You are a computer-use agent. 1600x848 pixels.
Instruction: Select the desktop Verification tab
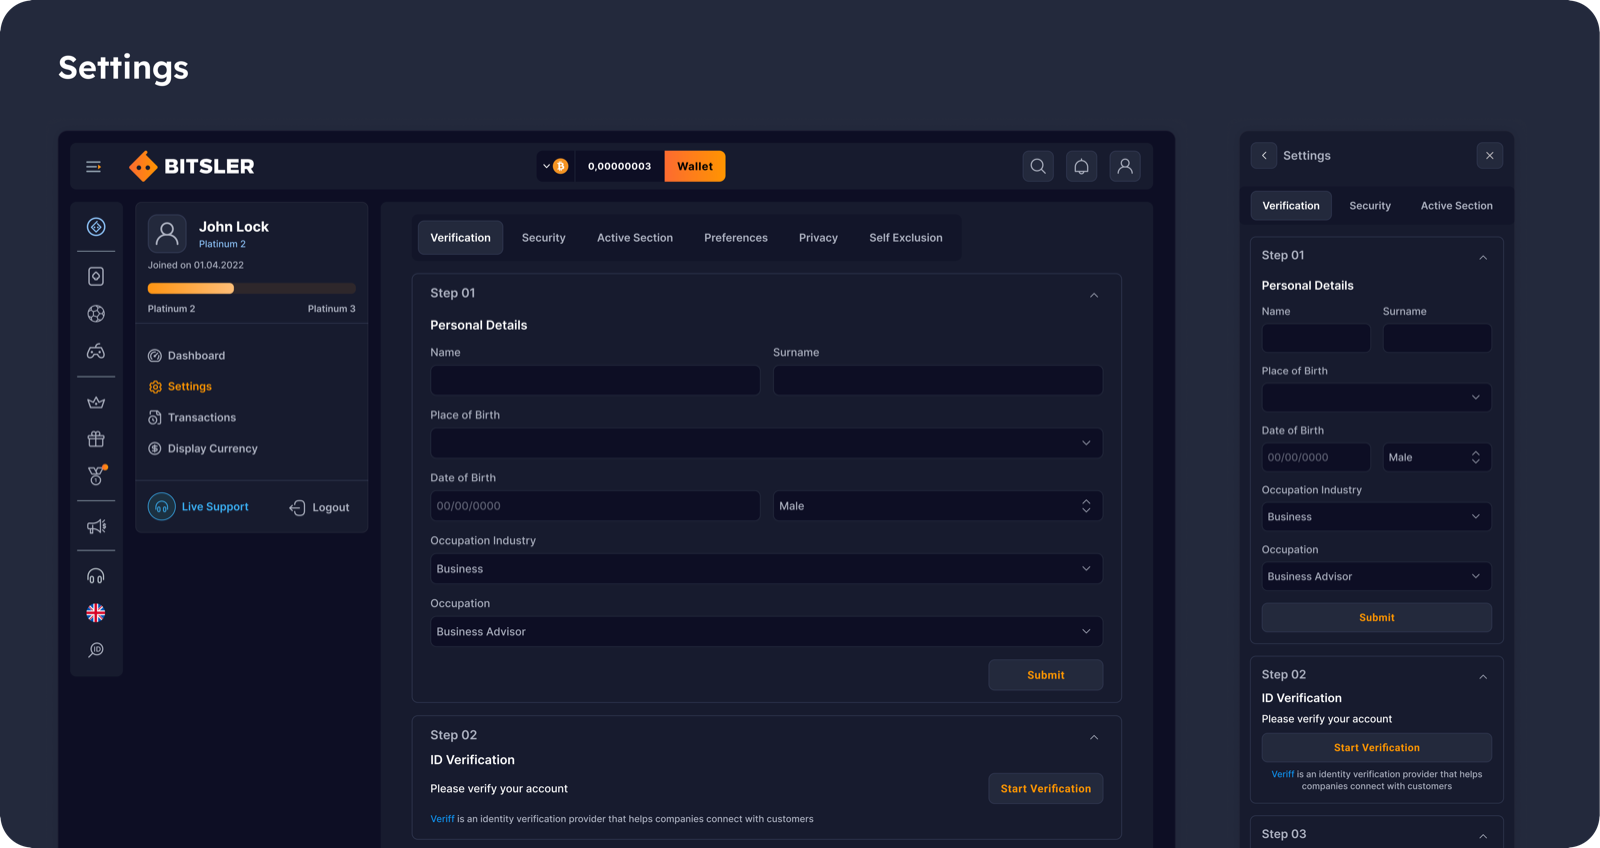coord(460,238)
